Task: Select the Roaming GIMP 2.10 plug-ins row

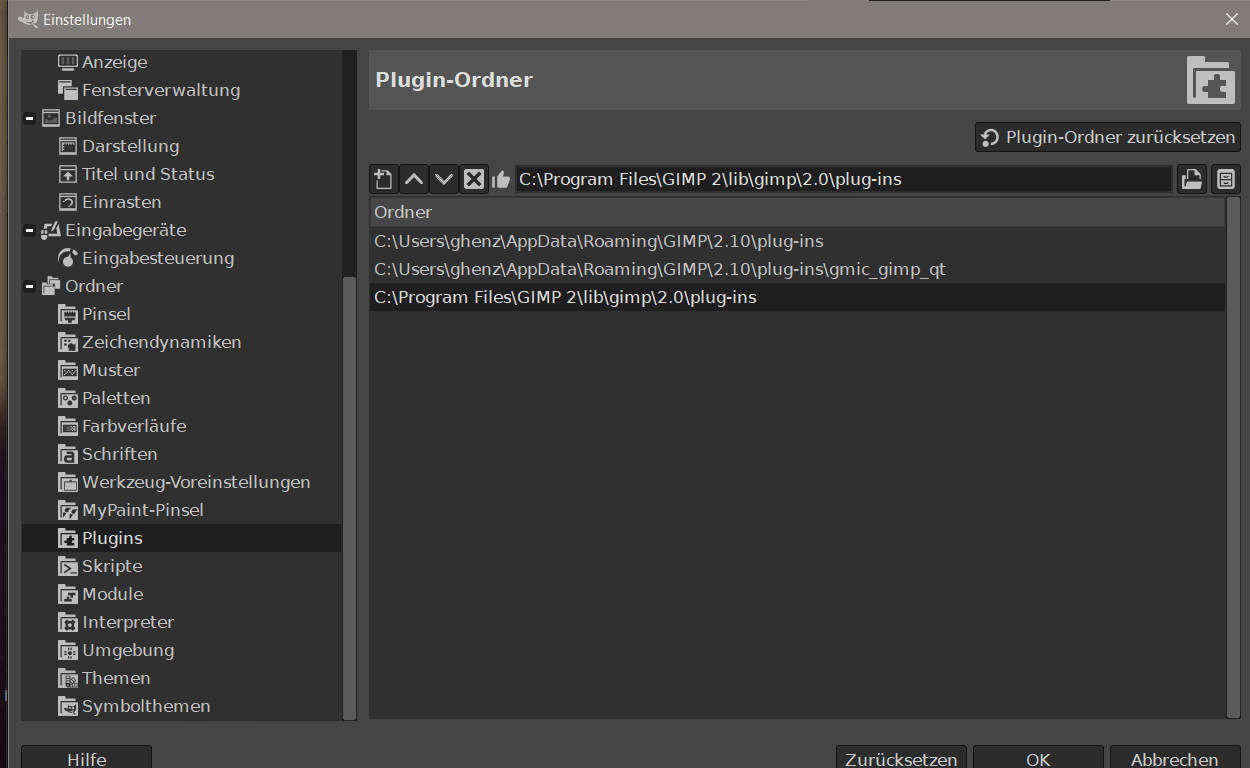Action: point(796,241)
